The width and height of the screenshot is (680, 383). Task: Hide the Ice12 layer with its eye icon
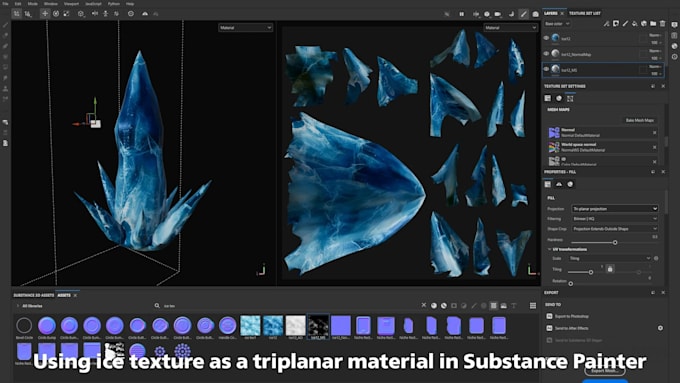tap(546, 38)
